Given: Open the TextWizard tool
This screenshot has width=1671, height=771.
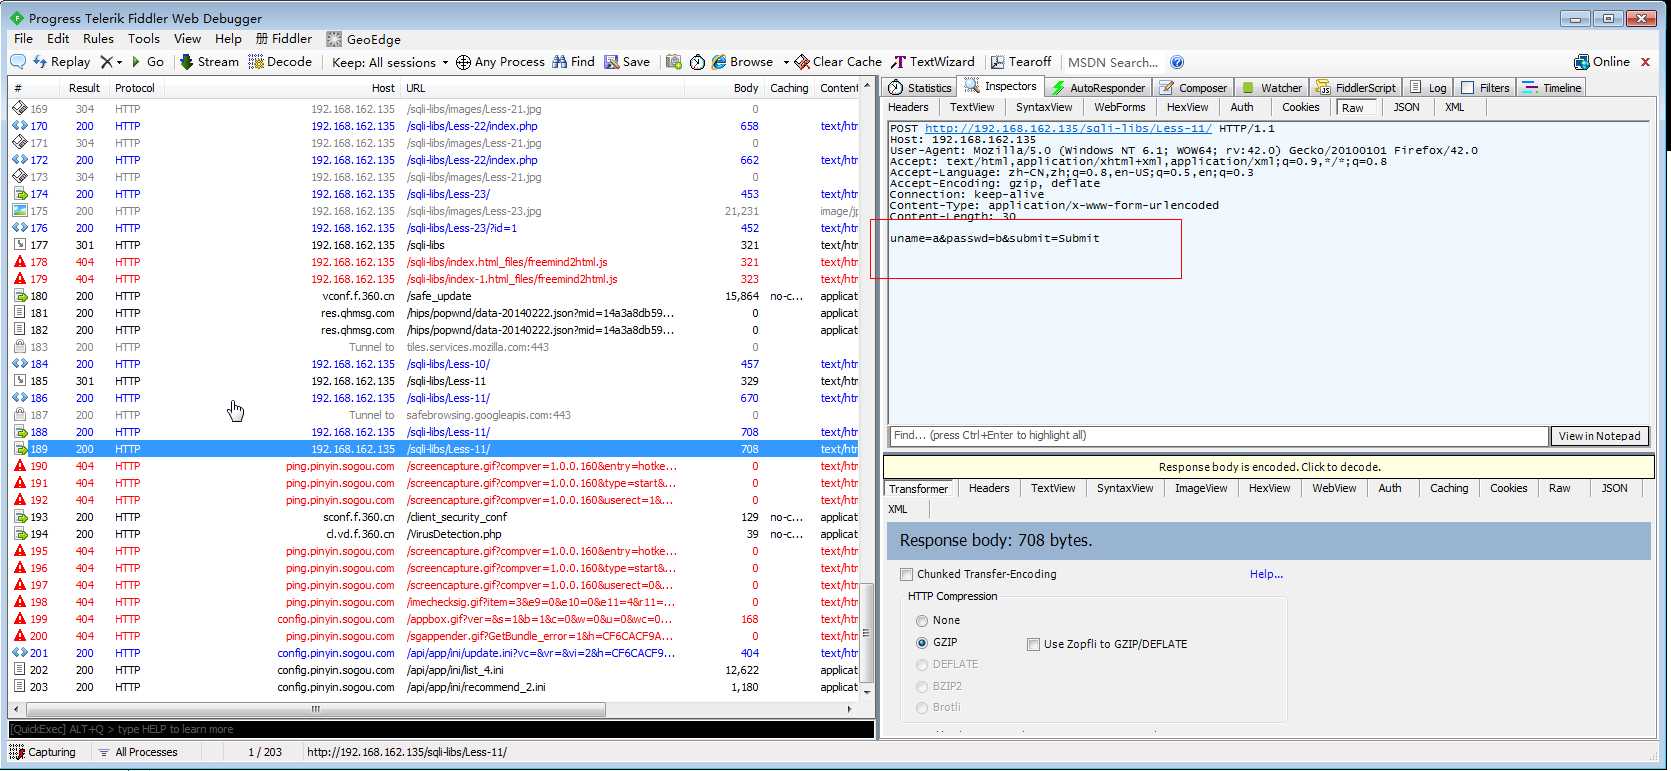Looking at the screenshot, I should coord(933,62).
